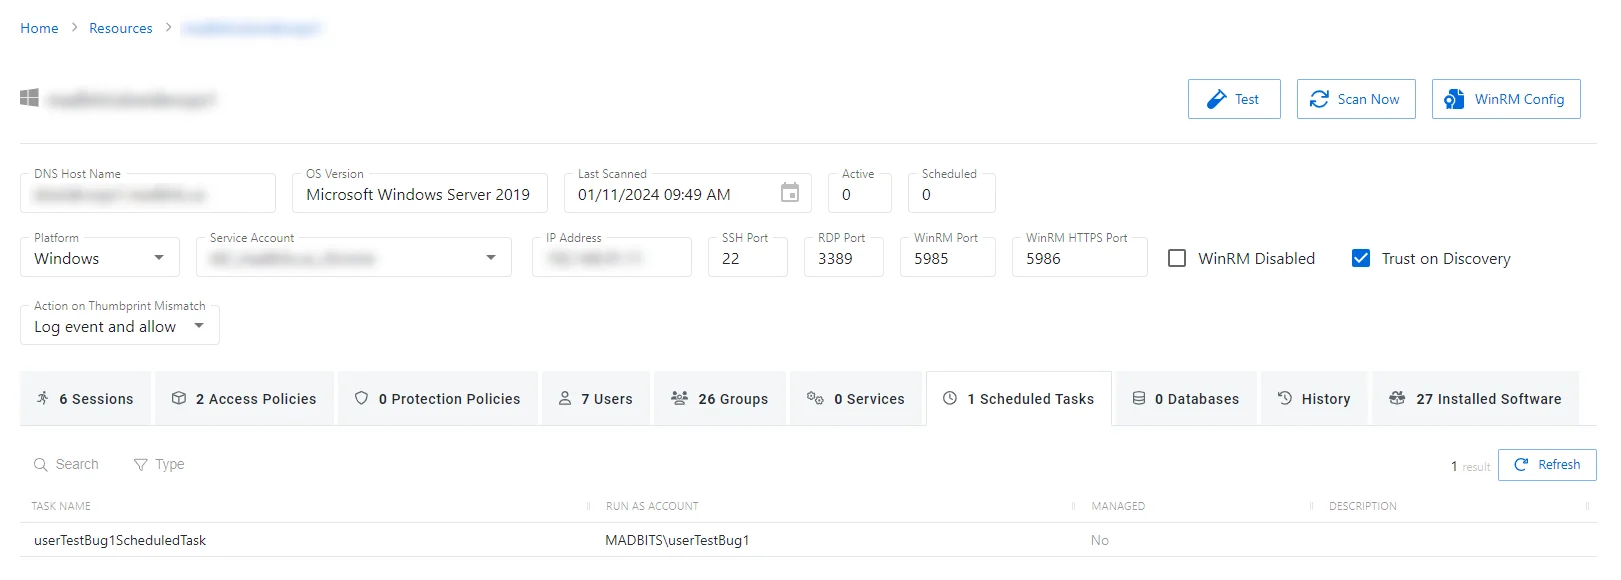Click the Installed Software package icon
The image size is (1621, 580).
[1397, 398]
